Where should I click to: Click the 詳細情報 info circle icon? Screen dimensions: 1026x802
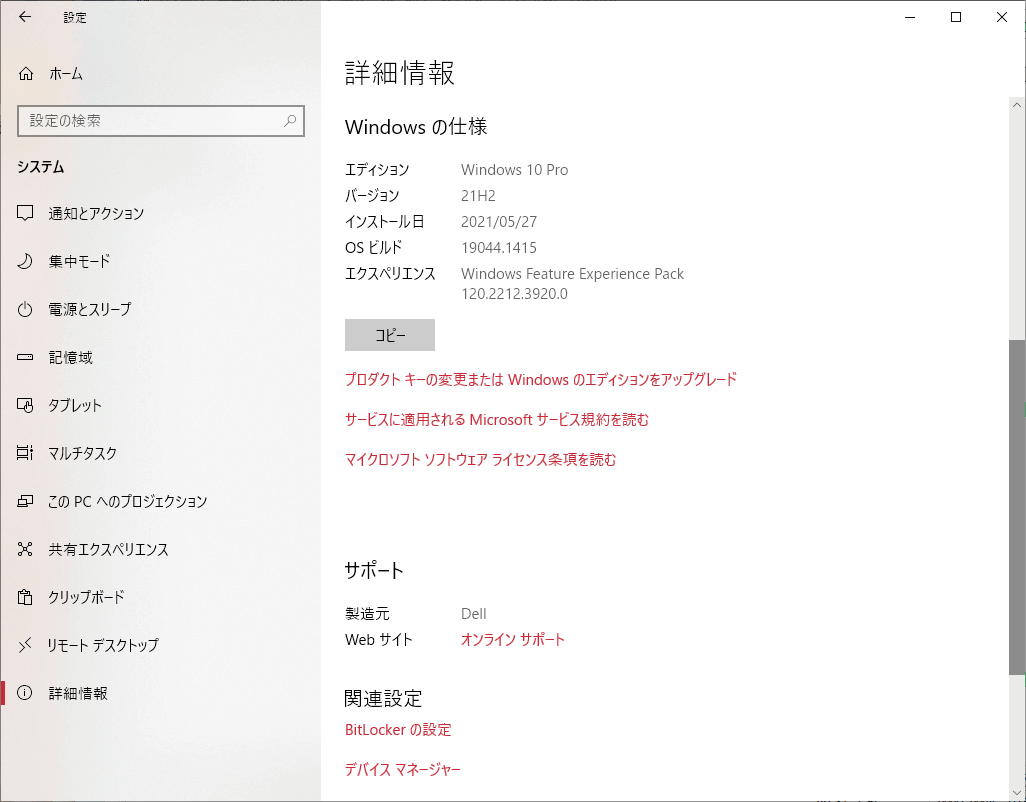pyautogui.click(x=25, y=693)
